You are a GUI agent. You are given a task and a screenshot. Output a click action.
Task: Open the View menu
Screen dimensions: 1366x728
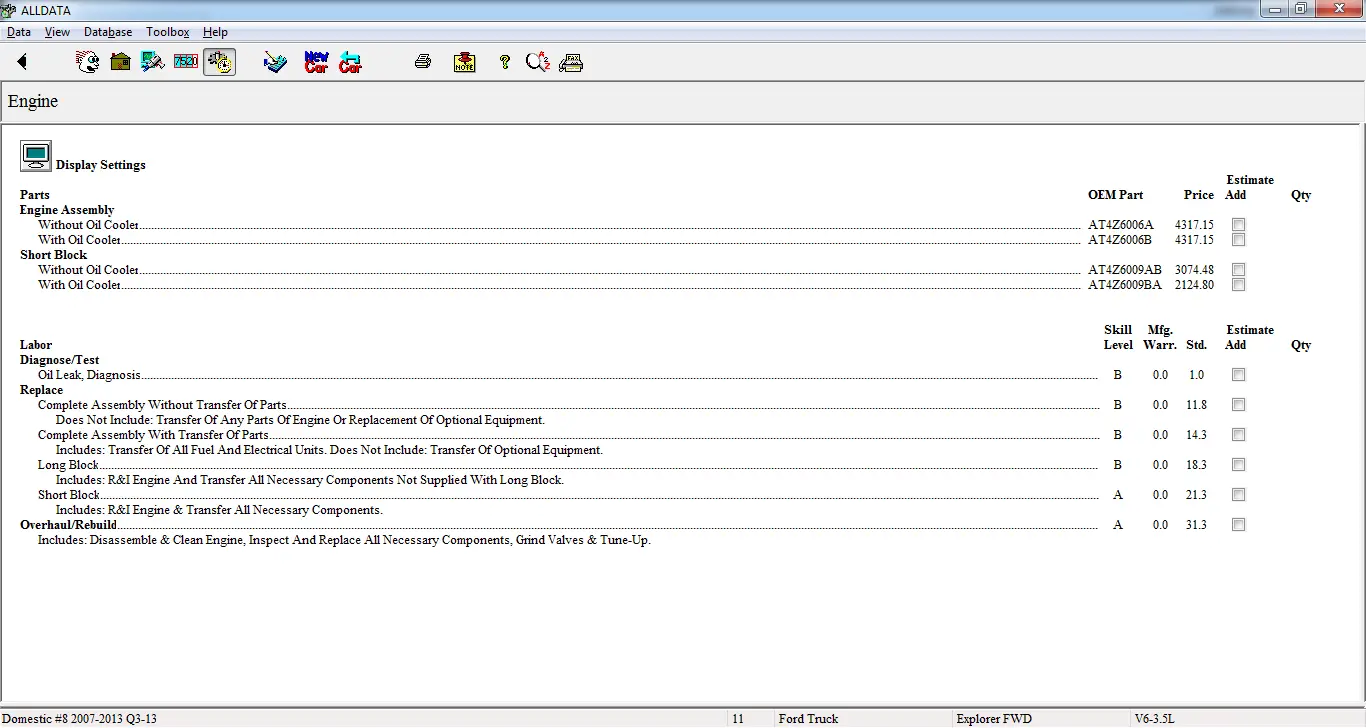(x=57, y=32)
